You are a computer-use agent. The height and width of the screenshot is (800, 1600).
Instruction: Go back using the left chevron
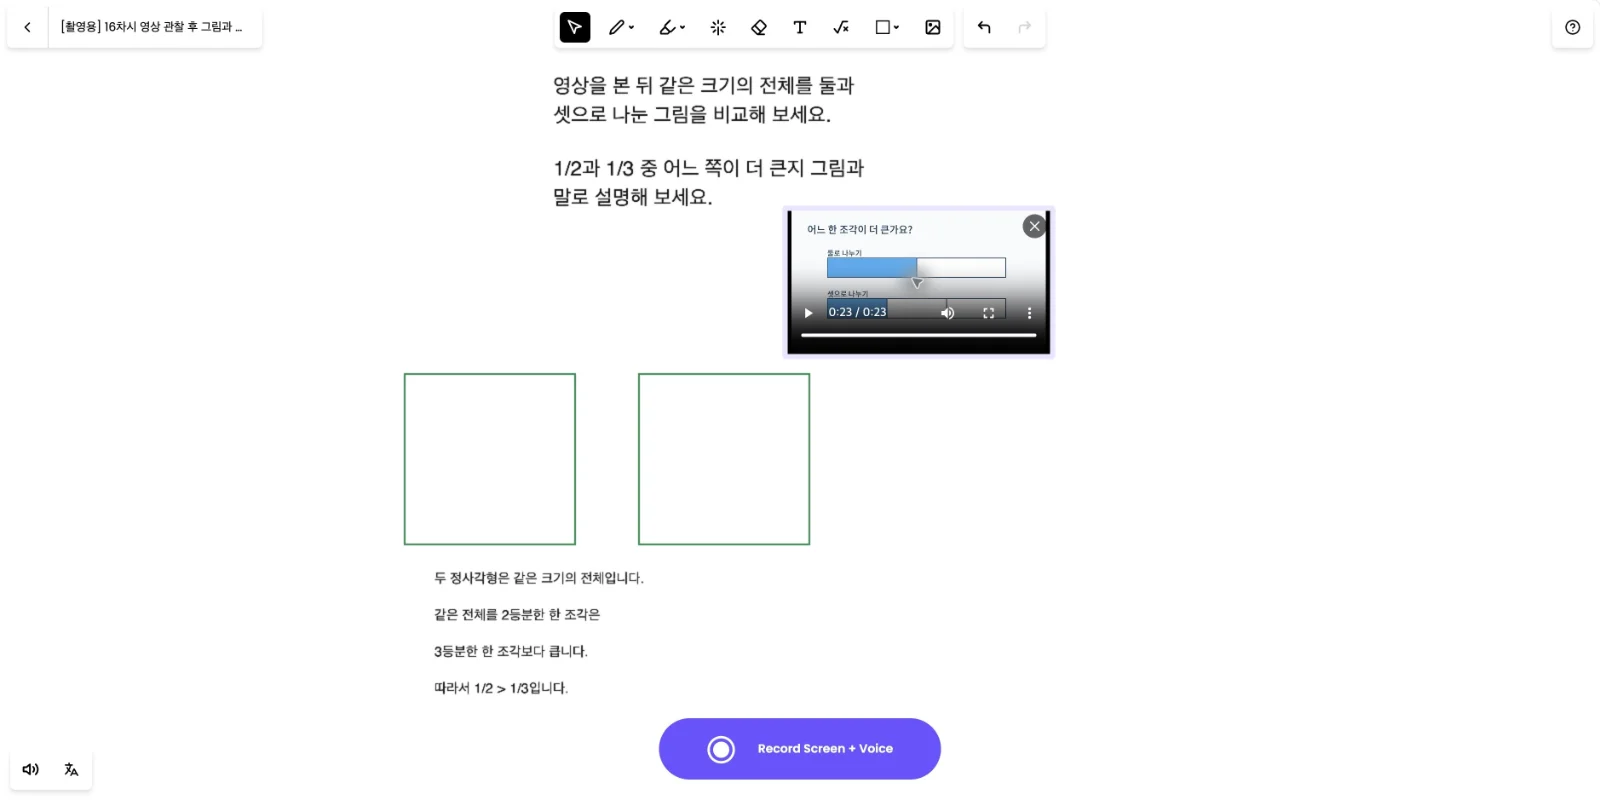tap(27, 27)
